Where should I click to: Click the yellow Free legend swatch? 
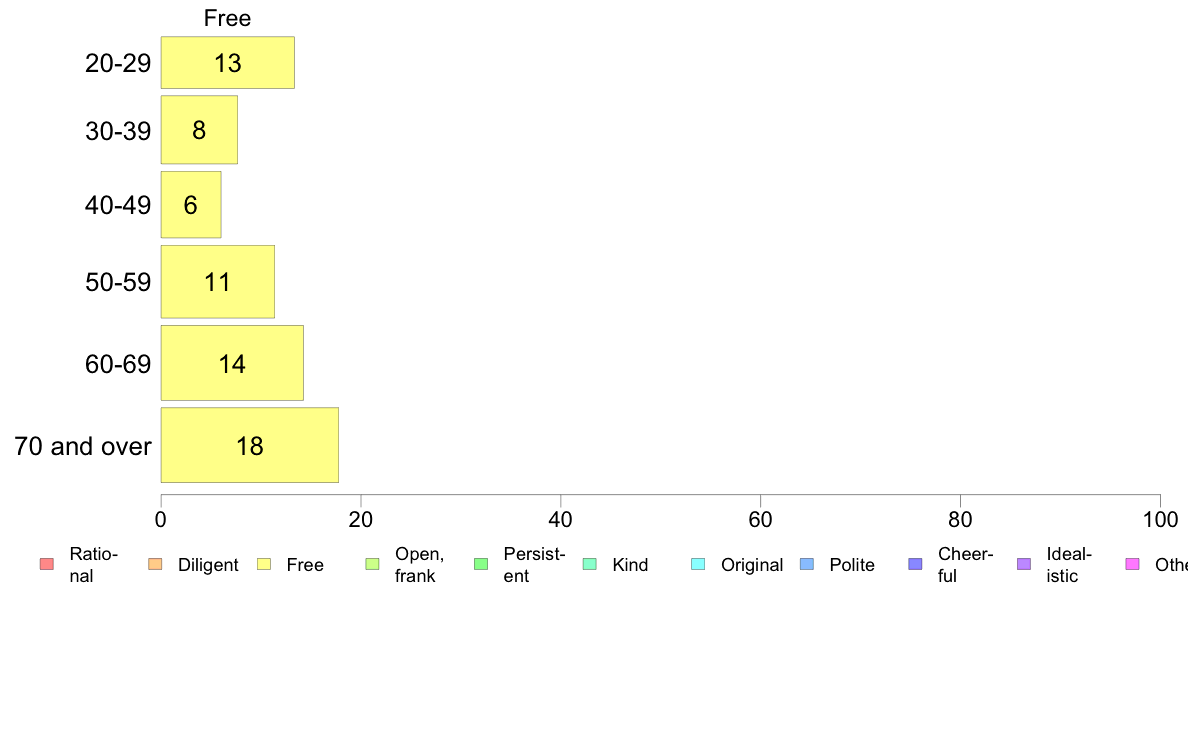coord(264,564)
